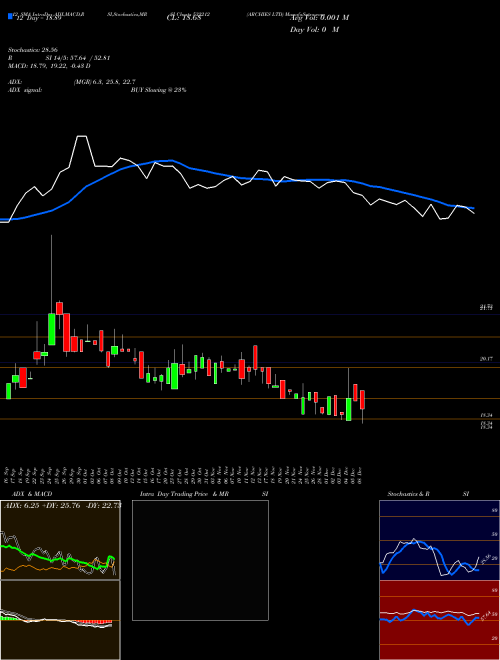Select the '(MGR) 6.3, 25.8, 22.7' ADX values
The width and height of the screenshot is (500, 660).
104,82
